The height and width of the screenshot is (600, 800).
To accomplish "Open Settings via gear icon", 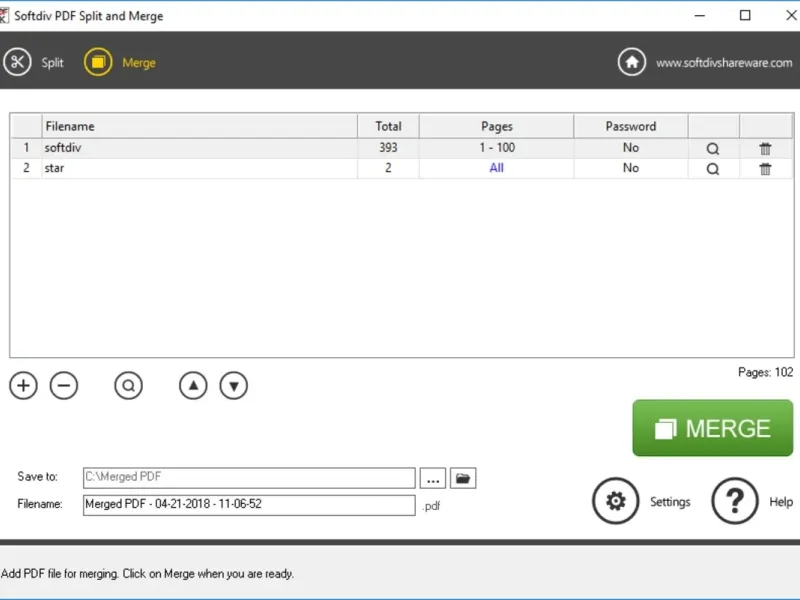I will click(x=615, y=501).
